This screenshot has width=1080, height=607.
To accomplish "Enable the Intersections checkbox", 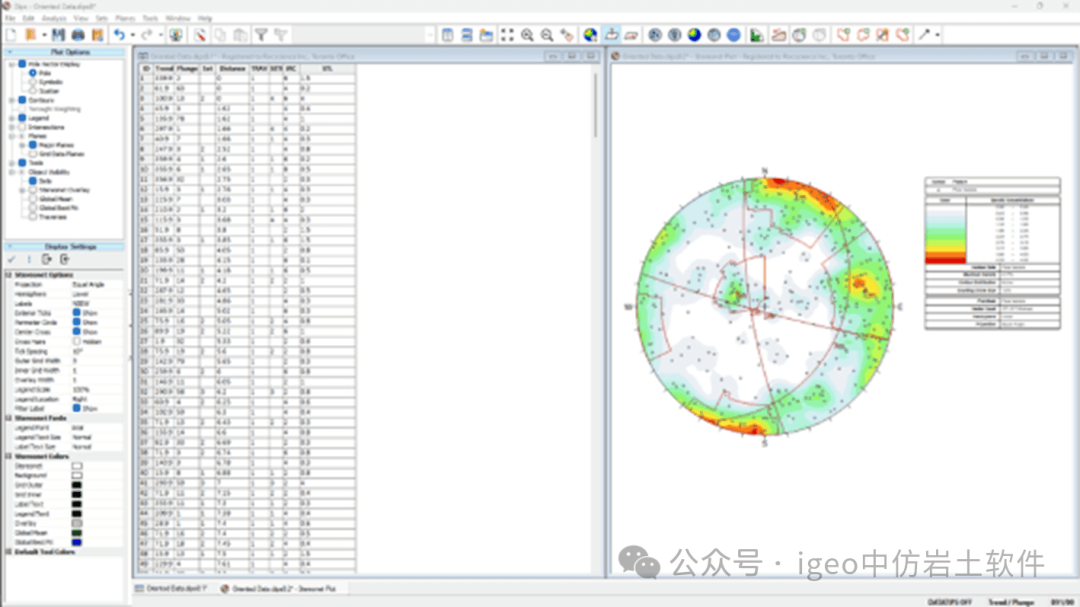I will click(x=22, y=127).
